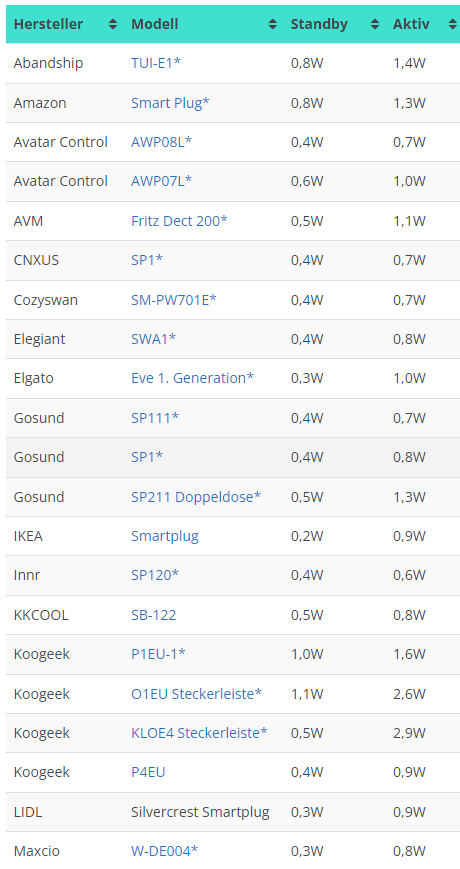460x869 pixels.
Task: Click the sort arrows beside Aktiv
Action: 452,24
